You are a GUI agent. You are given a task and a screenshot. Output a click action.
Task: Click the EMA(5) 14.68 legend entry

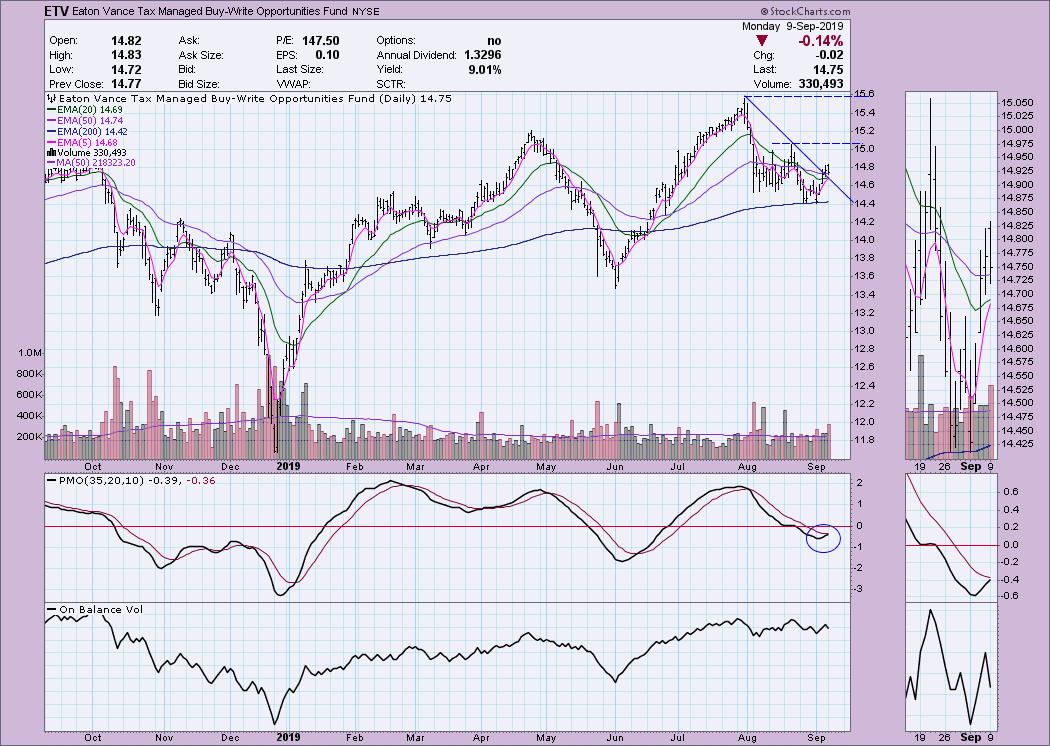pyautogui.click(x=88, y=142)
